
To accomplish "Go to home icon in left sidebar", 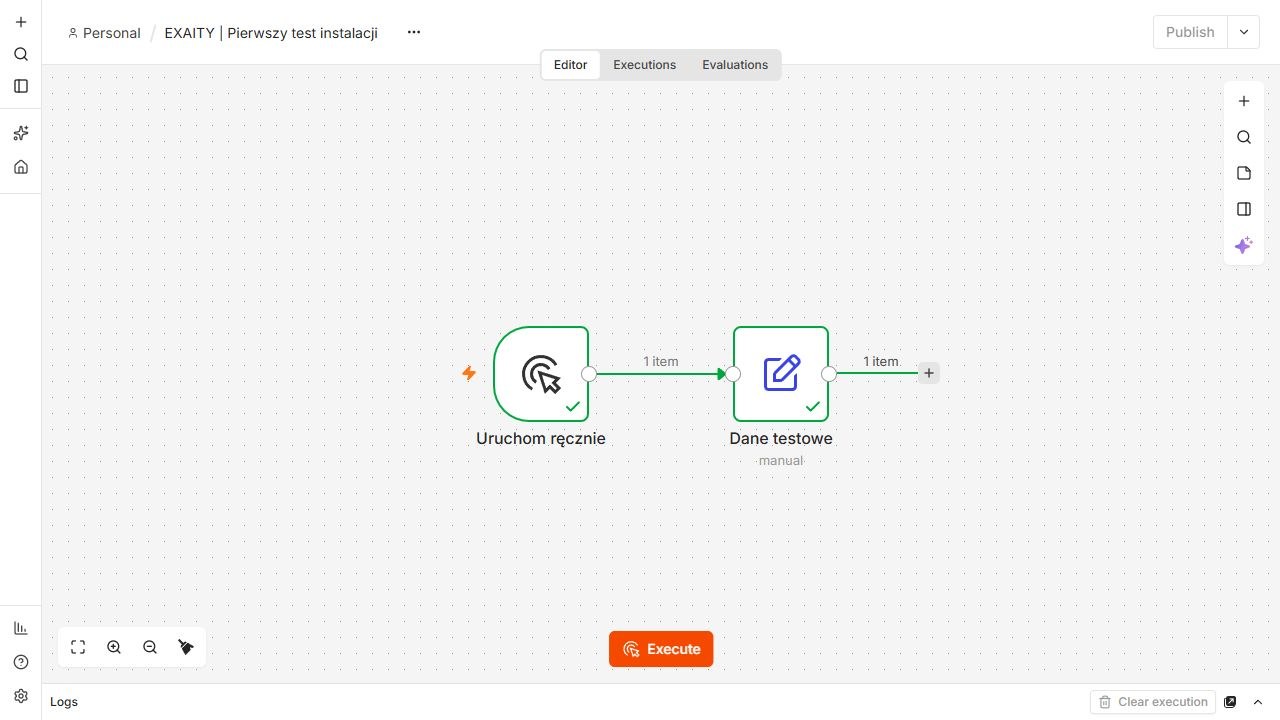I will coord(21,167).
